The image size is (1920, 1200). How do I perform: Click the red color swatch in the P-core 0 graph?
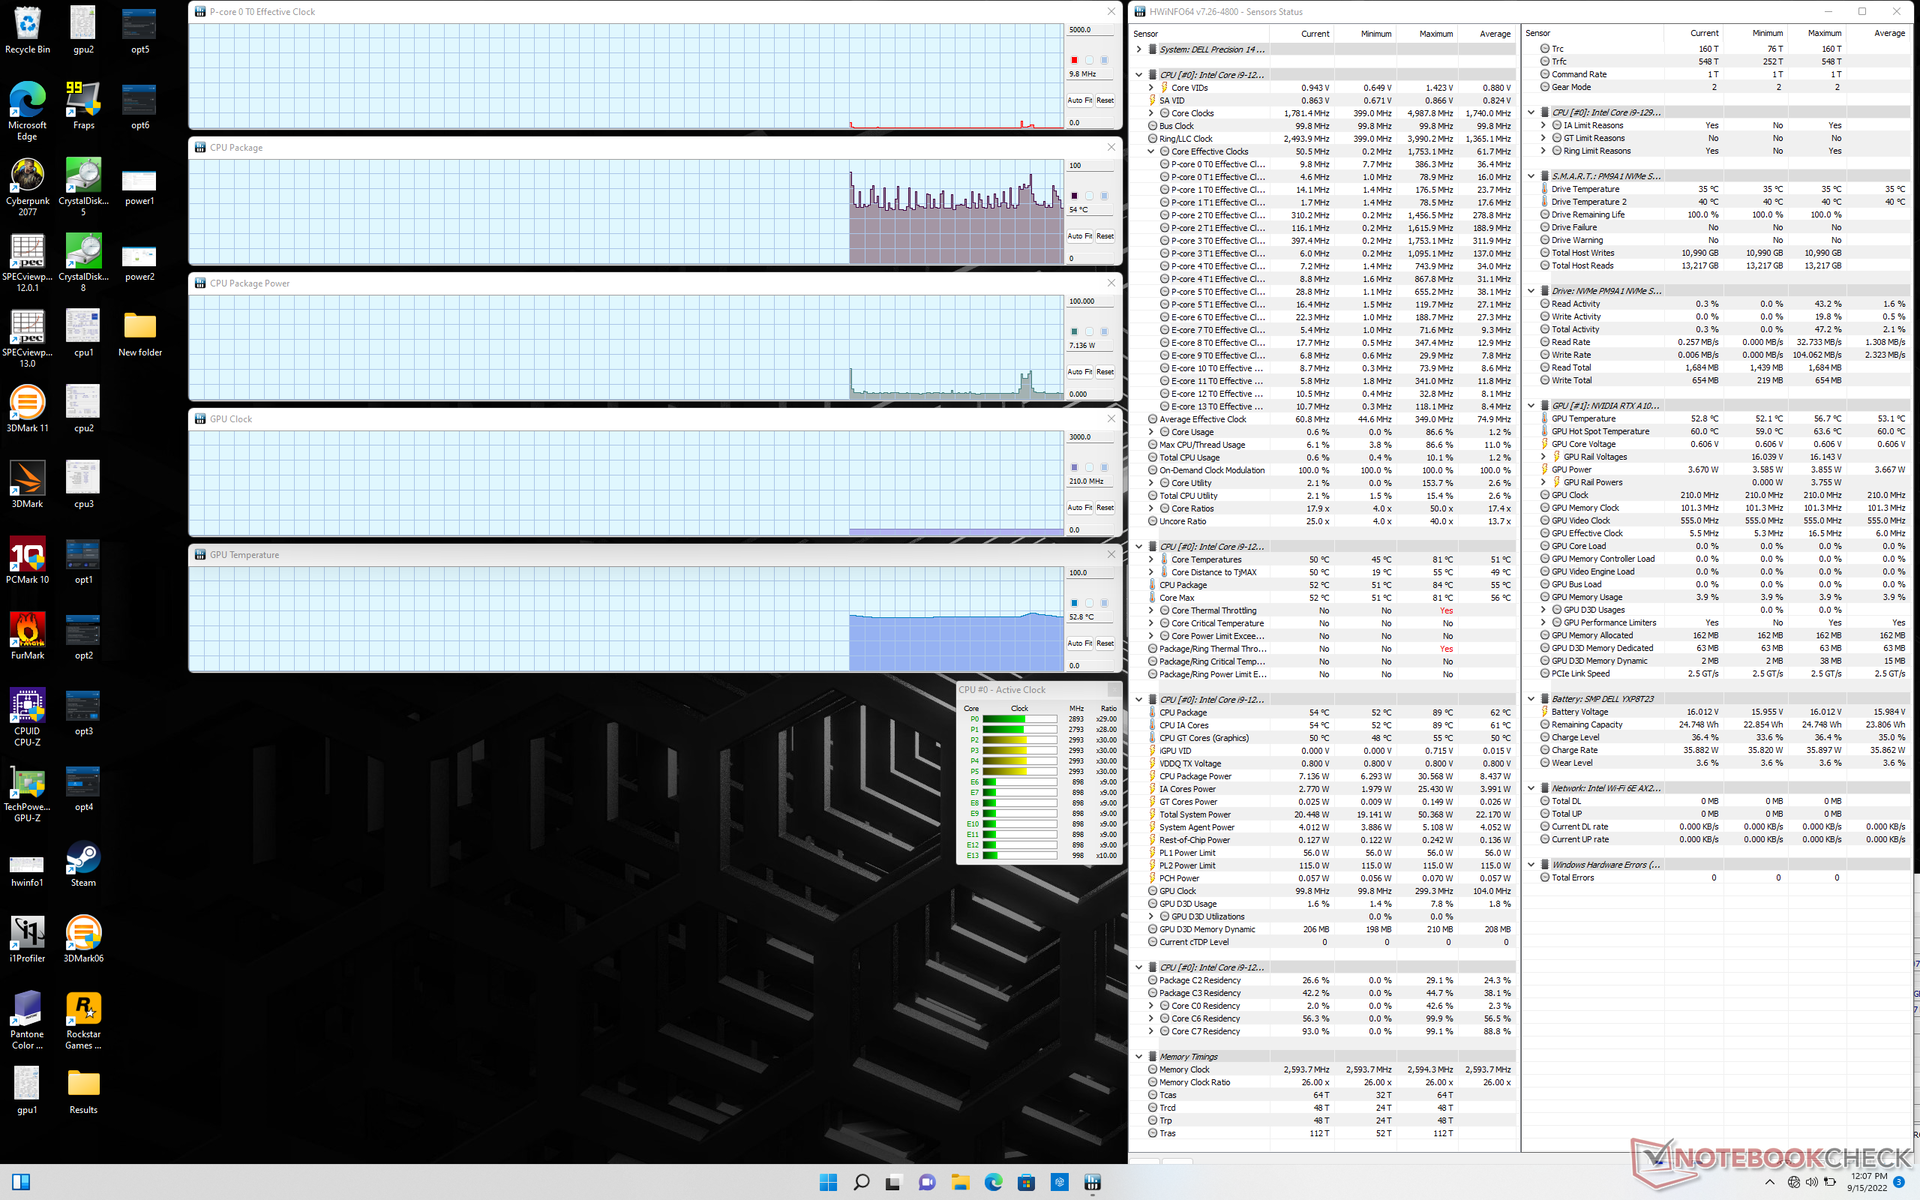[1074, 60]
